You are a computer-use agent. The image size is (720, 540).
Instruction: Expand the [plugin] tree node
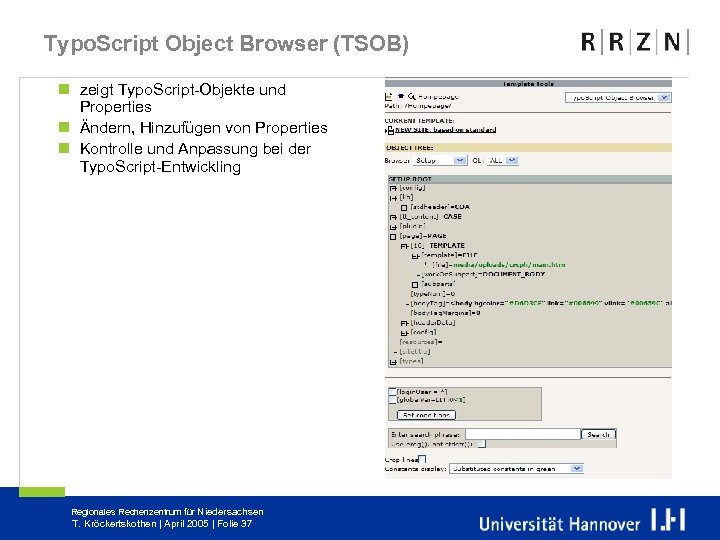pyautogui.click(x=393, y=227)
